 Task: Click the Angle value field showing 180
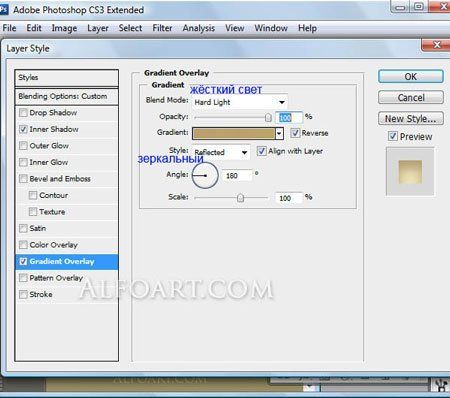pyautogui.click(x=238, y=175)
